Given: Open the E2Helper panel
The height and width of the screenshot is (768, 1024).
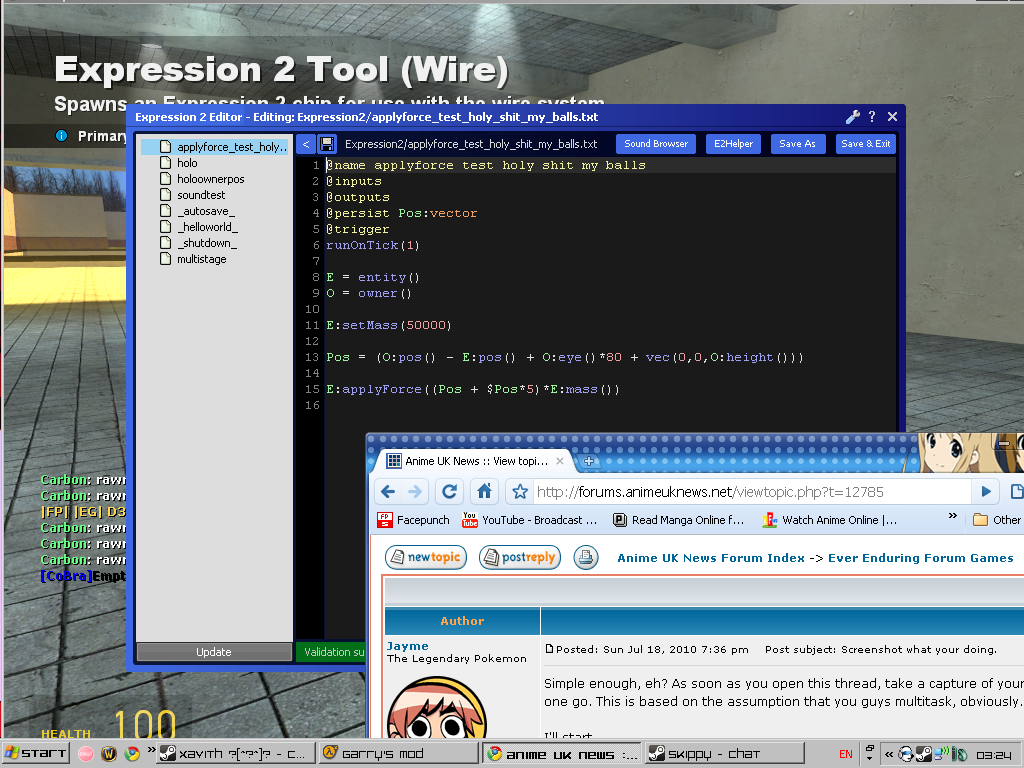Looking at the screenshot, I should [x=733, y=144].
